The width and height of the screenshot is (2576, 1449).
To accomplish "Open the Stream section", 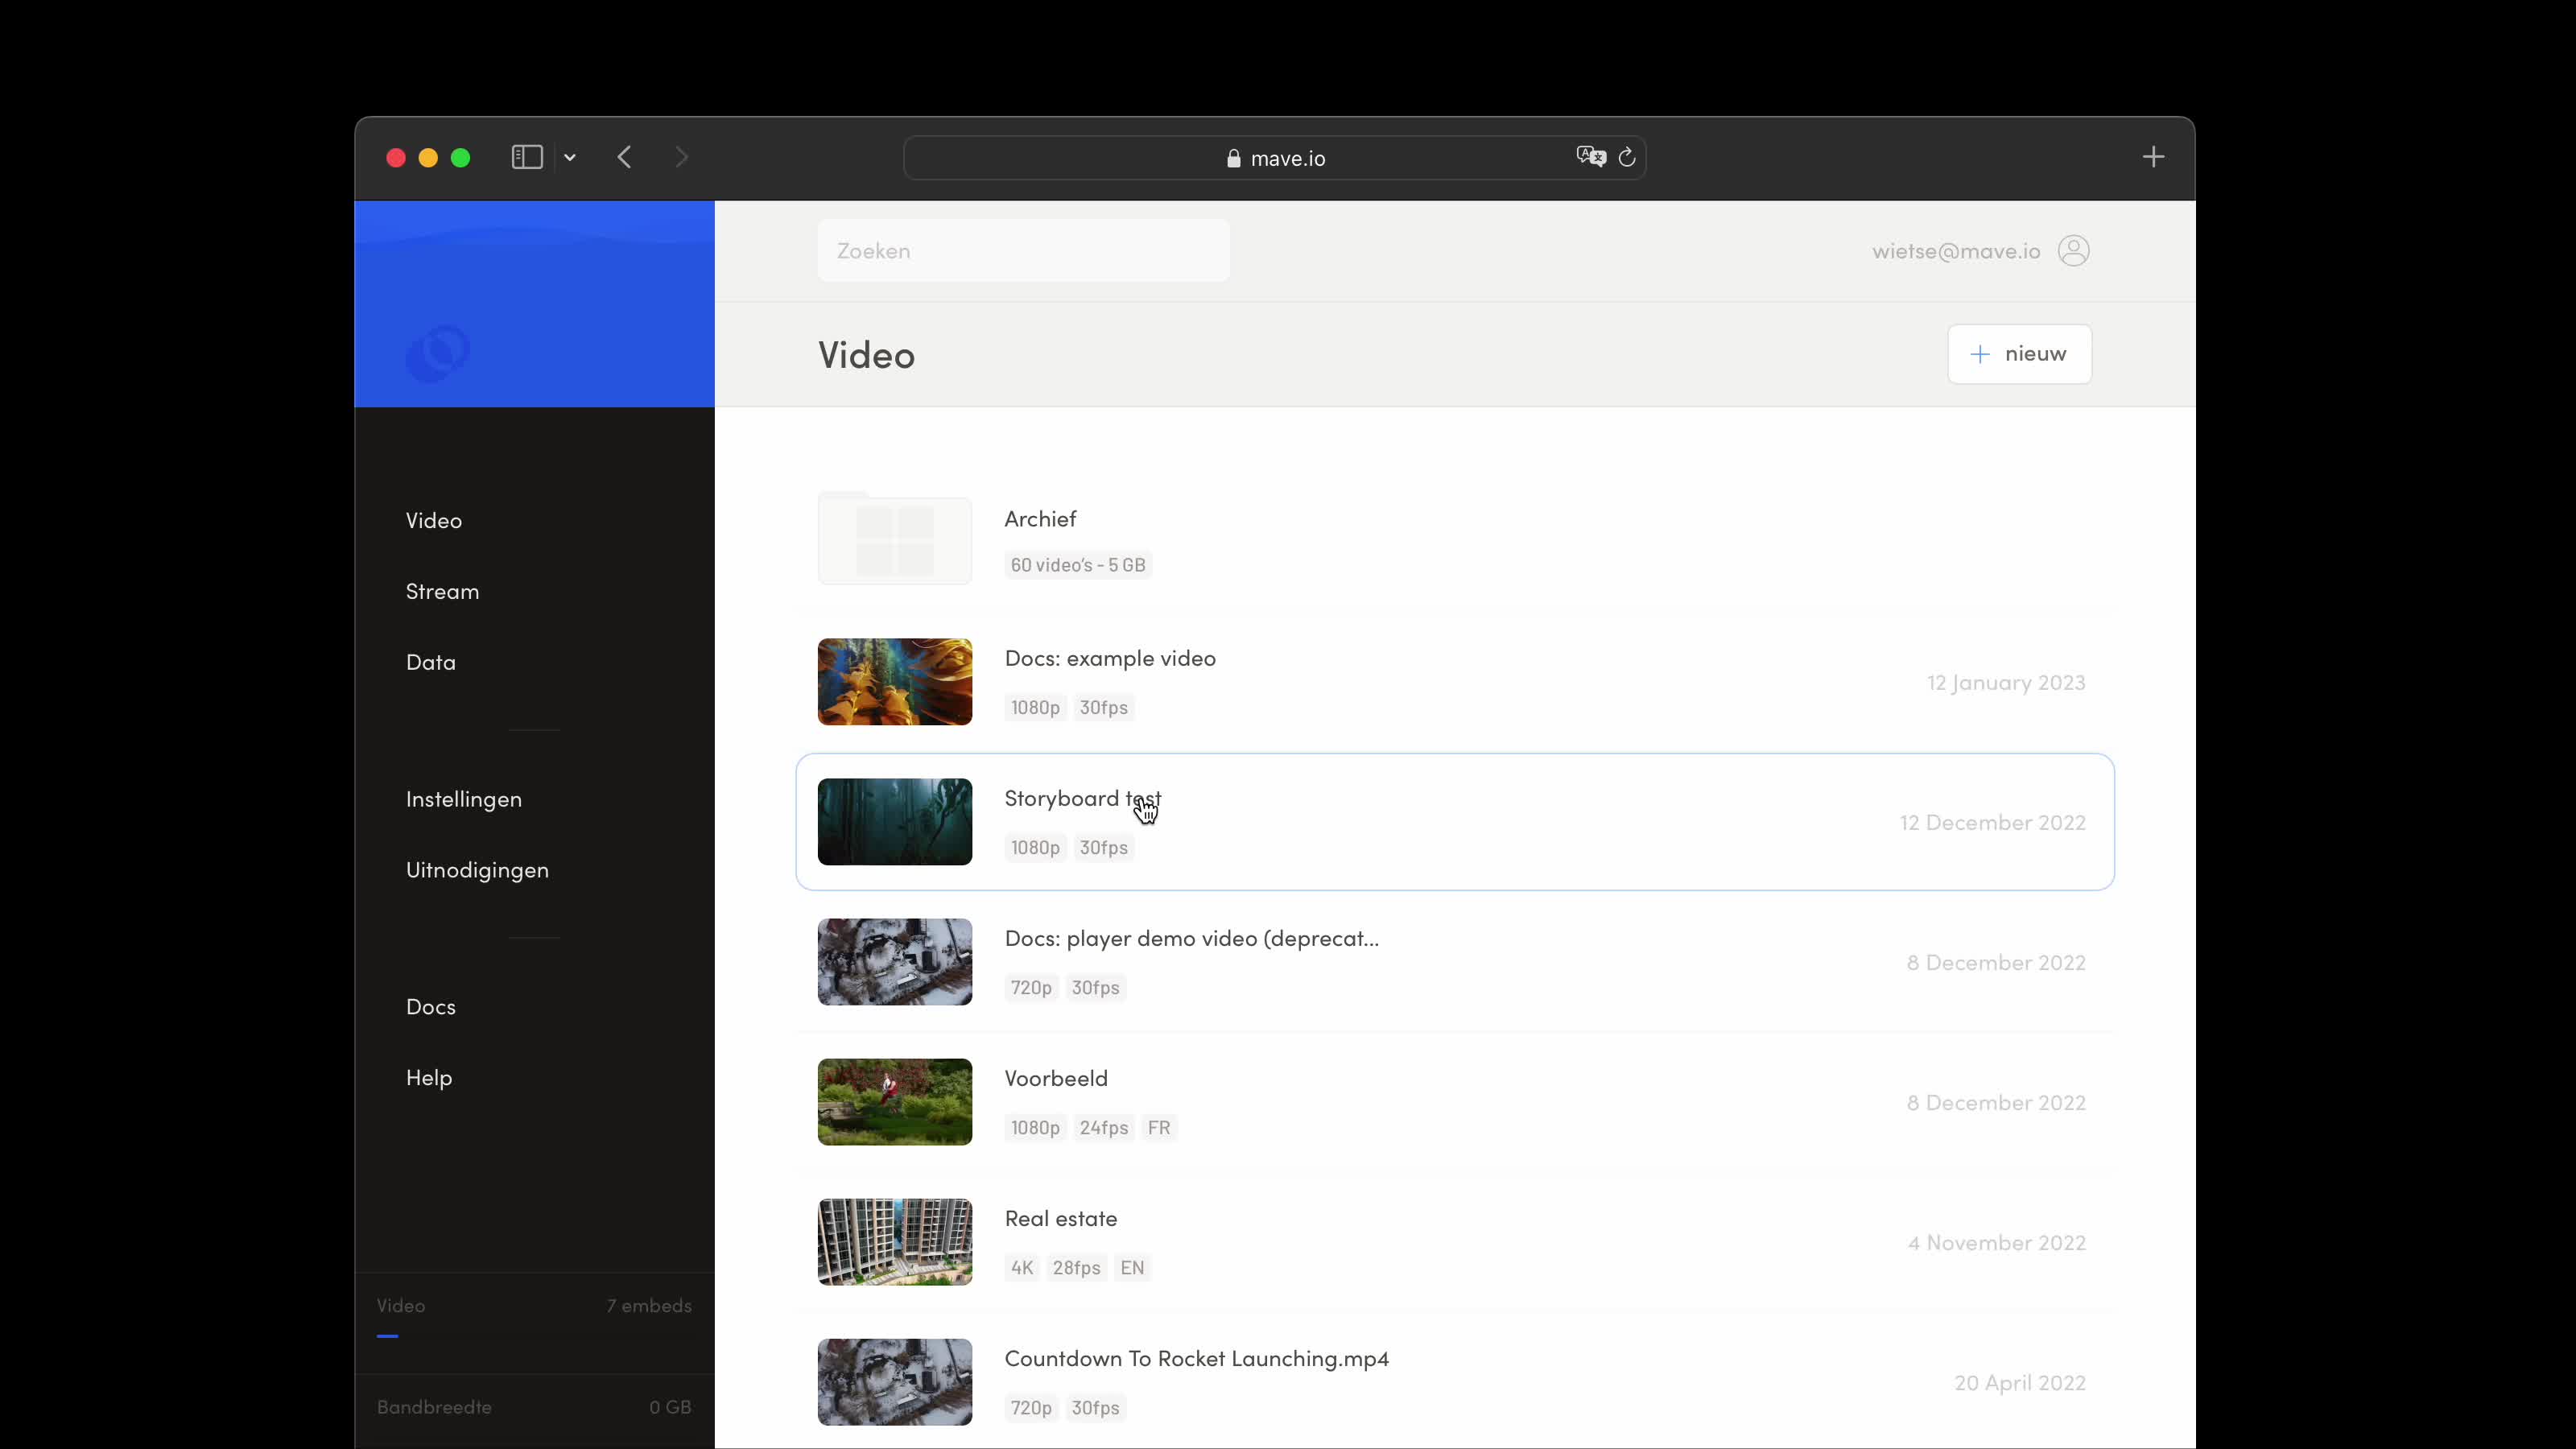I will (442, 590).
